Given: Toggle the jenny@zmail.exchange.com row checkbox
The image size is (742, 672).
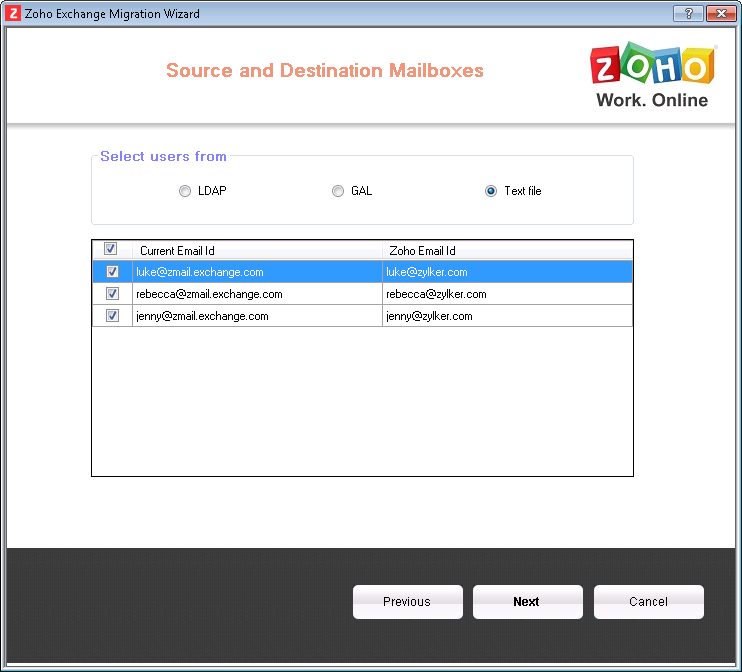Looking at the screenshot, I should pyautogui.click(x=112, y=316).
